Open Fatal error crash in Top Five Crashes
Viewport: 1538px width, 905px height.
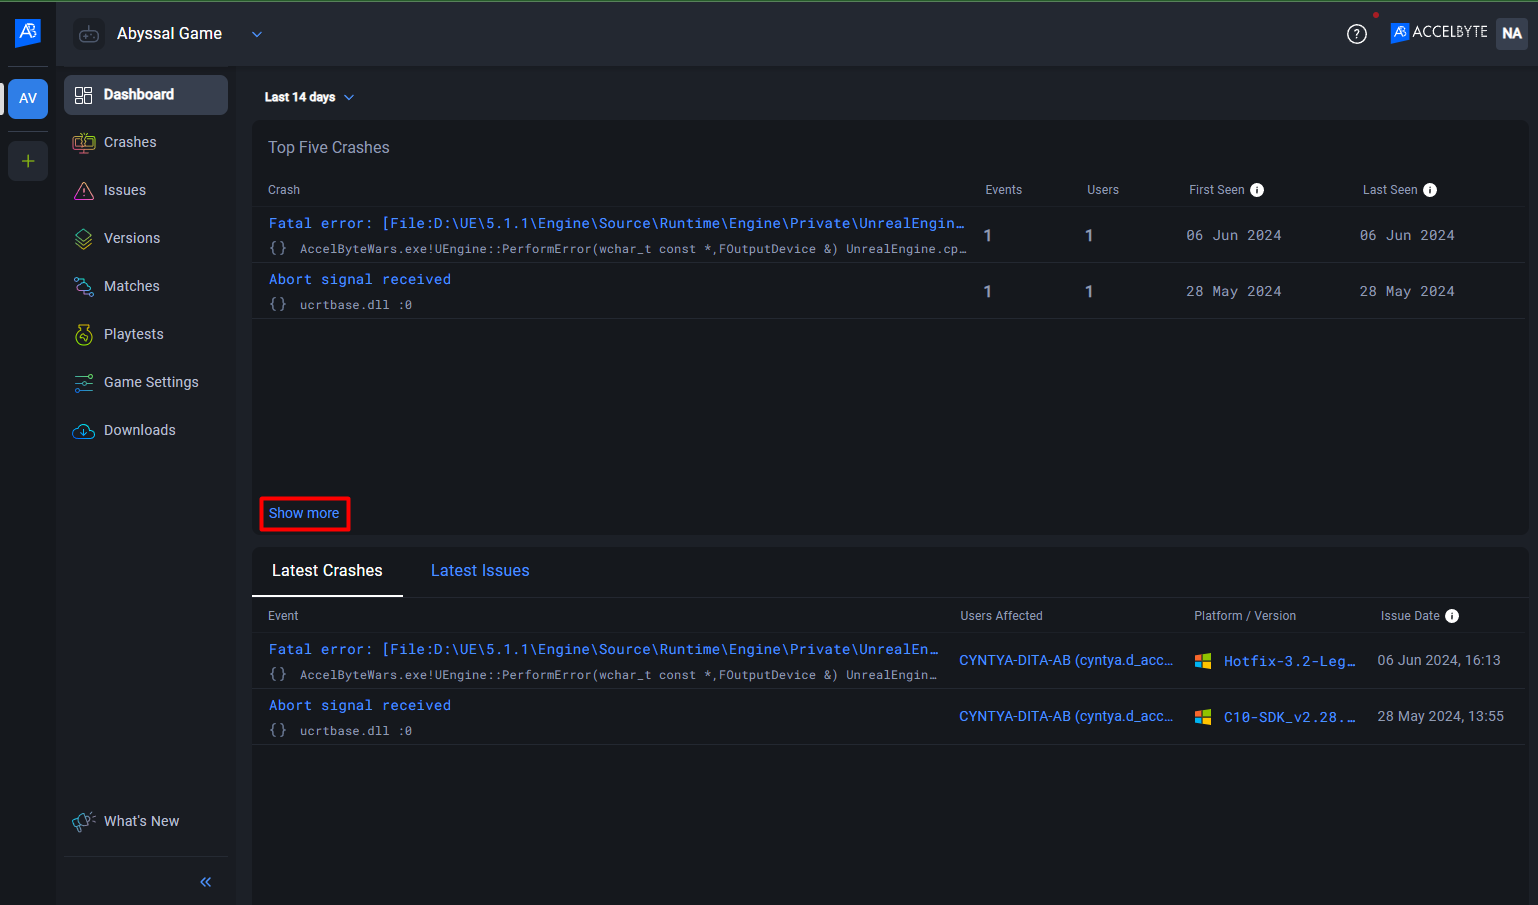click(617, 223)
